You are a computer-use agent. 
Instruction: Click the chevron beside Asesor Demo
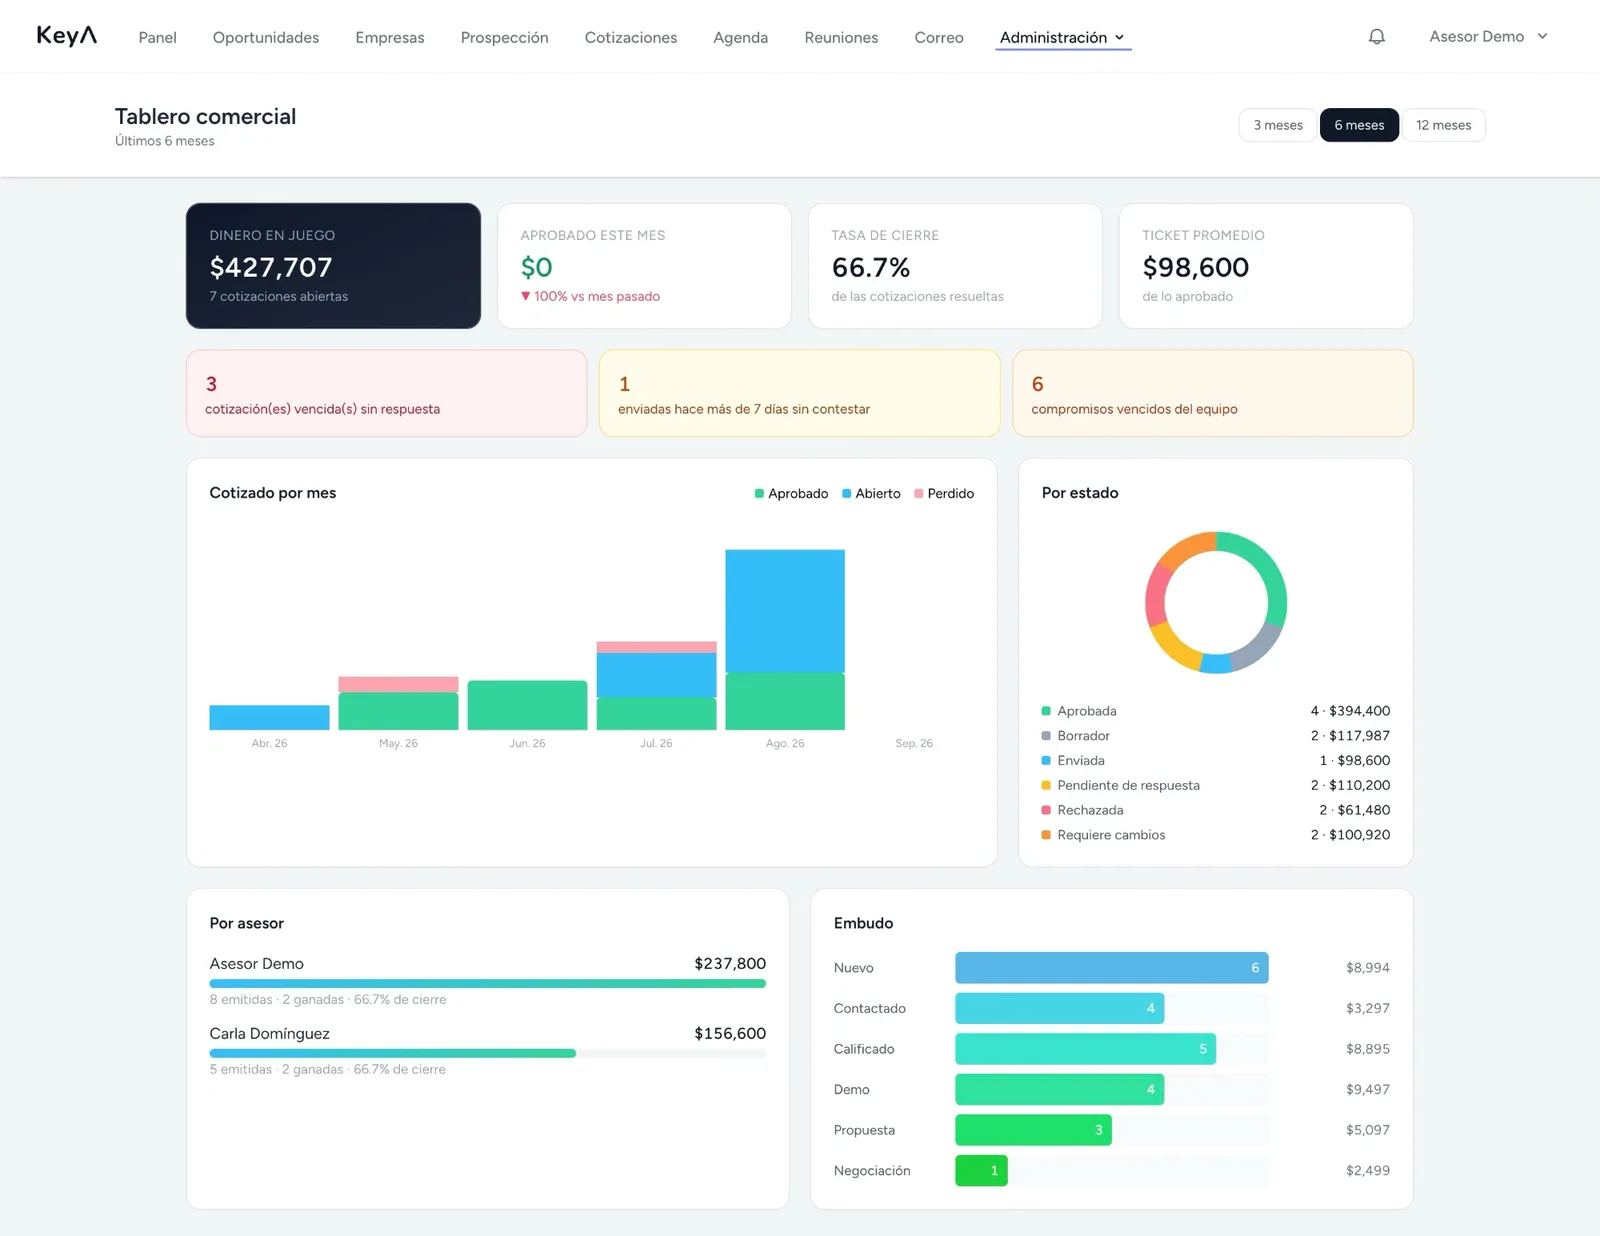[x=1542, y=37]
